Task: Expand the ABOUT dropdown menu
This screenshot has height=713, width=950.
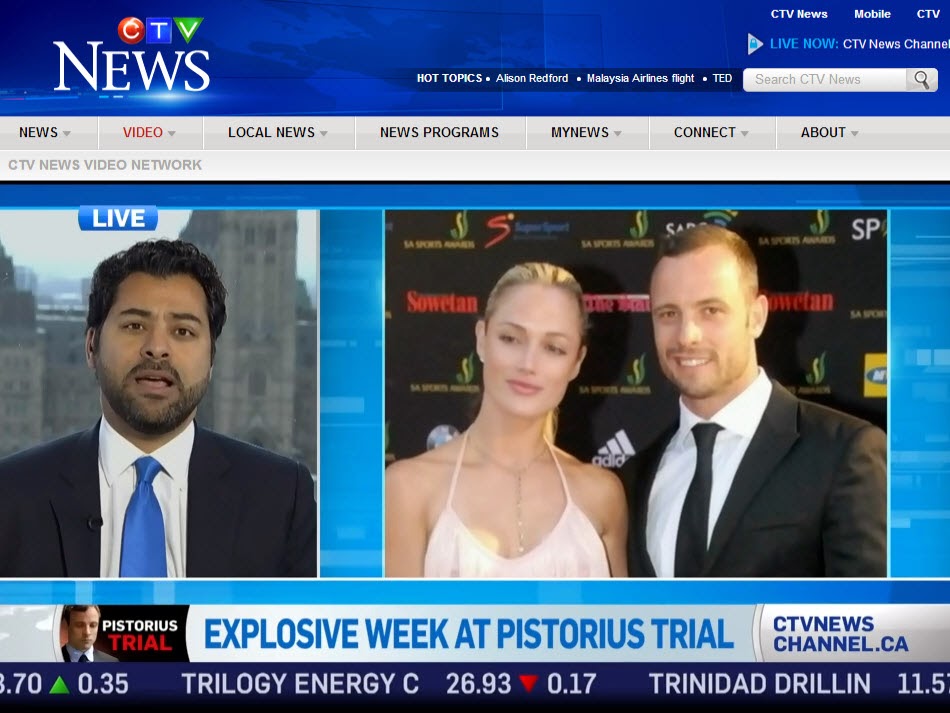Action: 829,132
